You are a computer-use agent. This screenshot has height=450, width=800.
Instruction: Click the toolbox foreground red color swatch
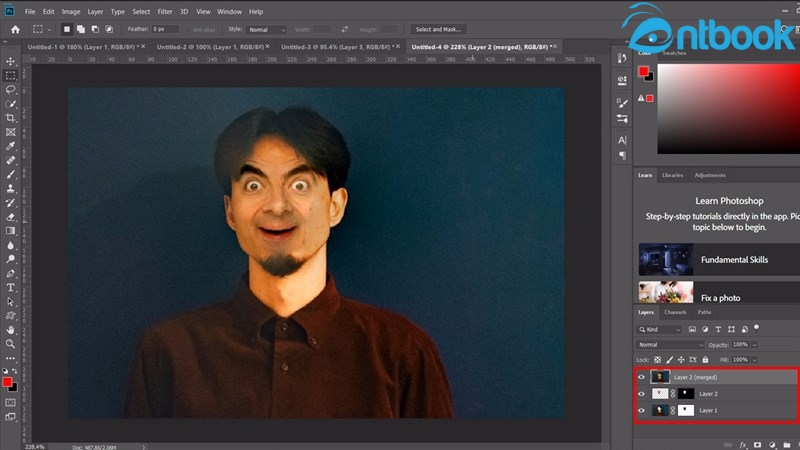tap(7, 382)
